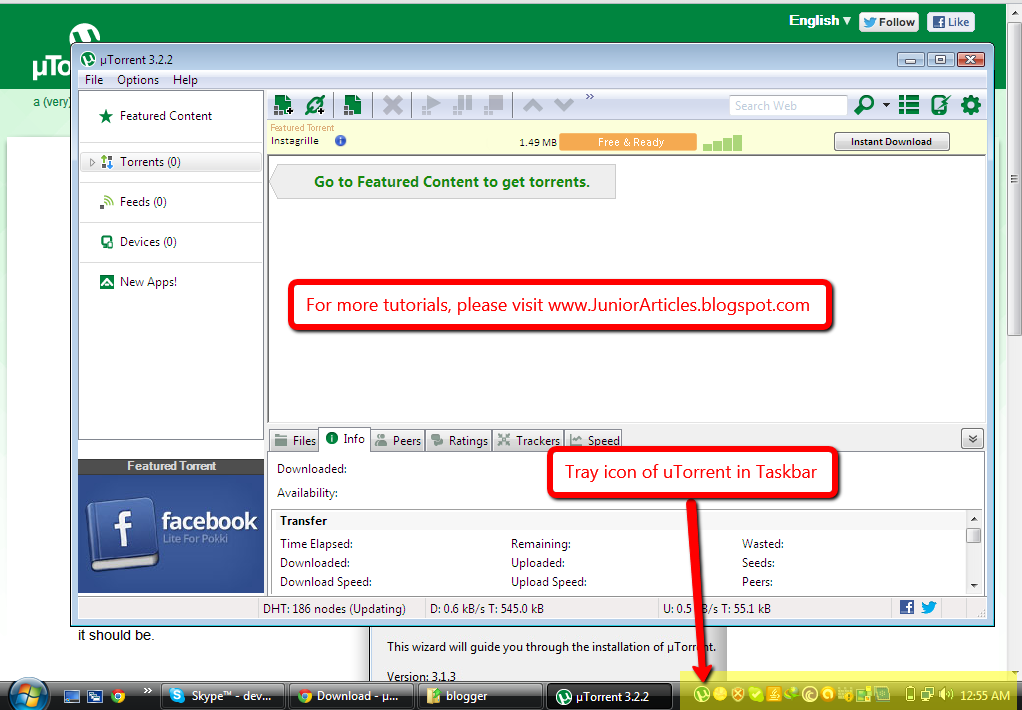Click the 12:55 AM clock
The image size is (1022, 710).
click(x=985, y=696)
